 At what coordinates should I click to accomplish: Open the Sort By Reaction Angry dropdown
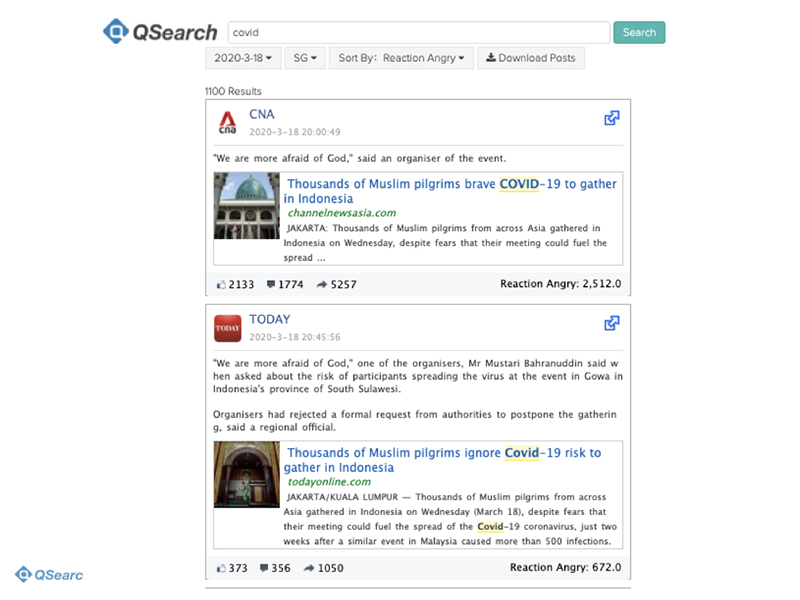tap(401, 58)
